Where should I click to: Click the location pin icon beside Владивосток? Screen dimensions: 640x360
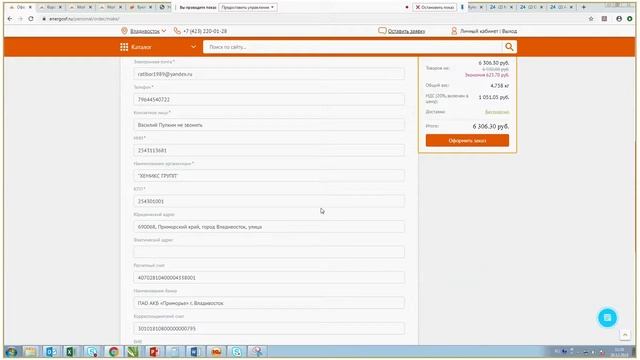pos(124,31)
